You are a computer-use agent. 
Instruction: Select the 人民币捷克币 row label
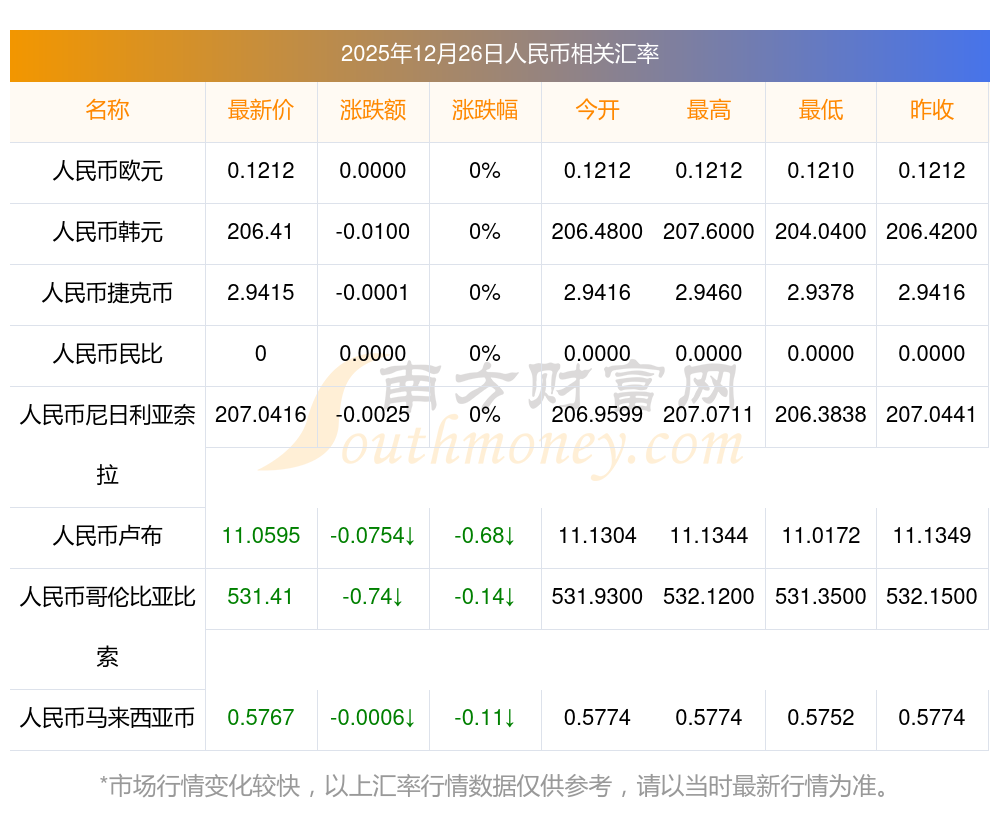pos(107,293)
